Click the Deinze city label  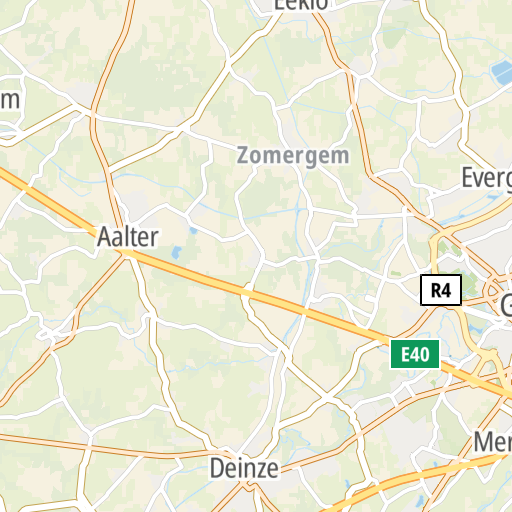click(x=244, y=468)
